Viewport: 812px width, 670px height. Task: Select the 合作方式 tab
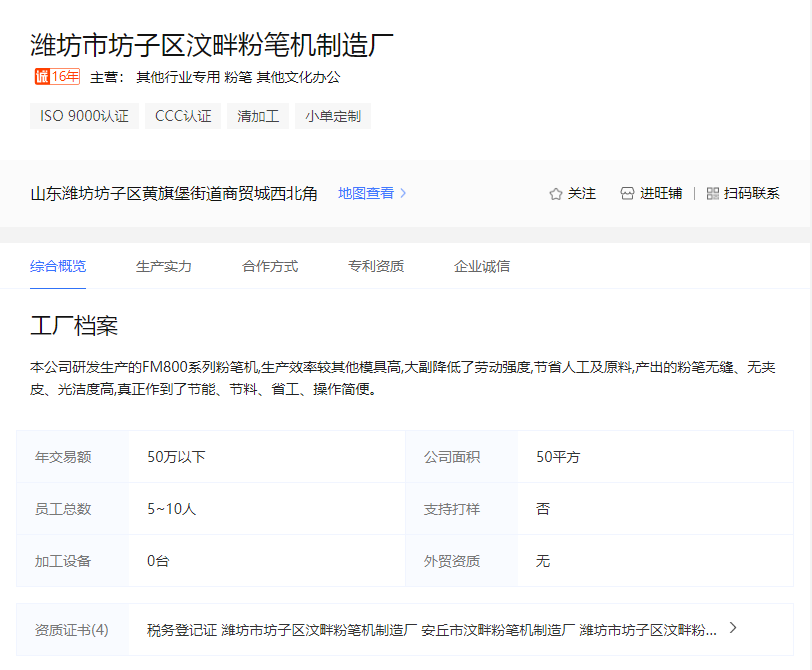pyautogui.click(x=270, y=266)
